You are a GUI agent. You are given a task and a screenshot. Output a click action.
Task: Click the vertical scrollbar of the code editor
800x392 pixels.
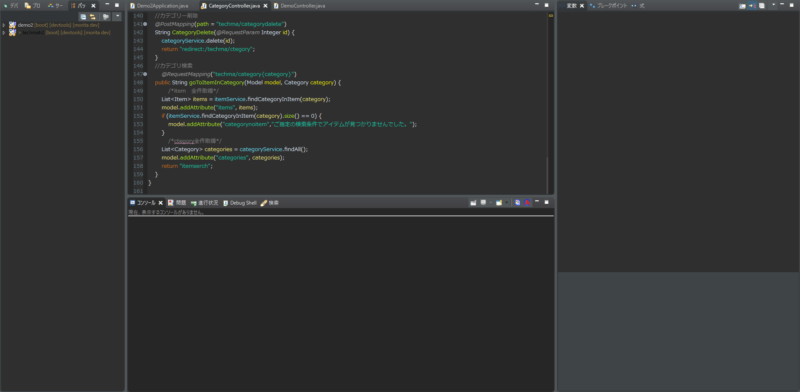[x=546, y=175]
